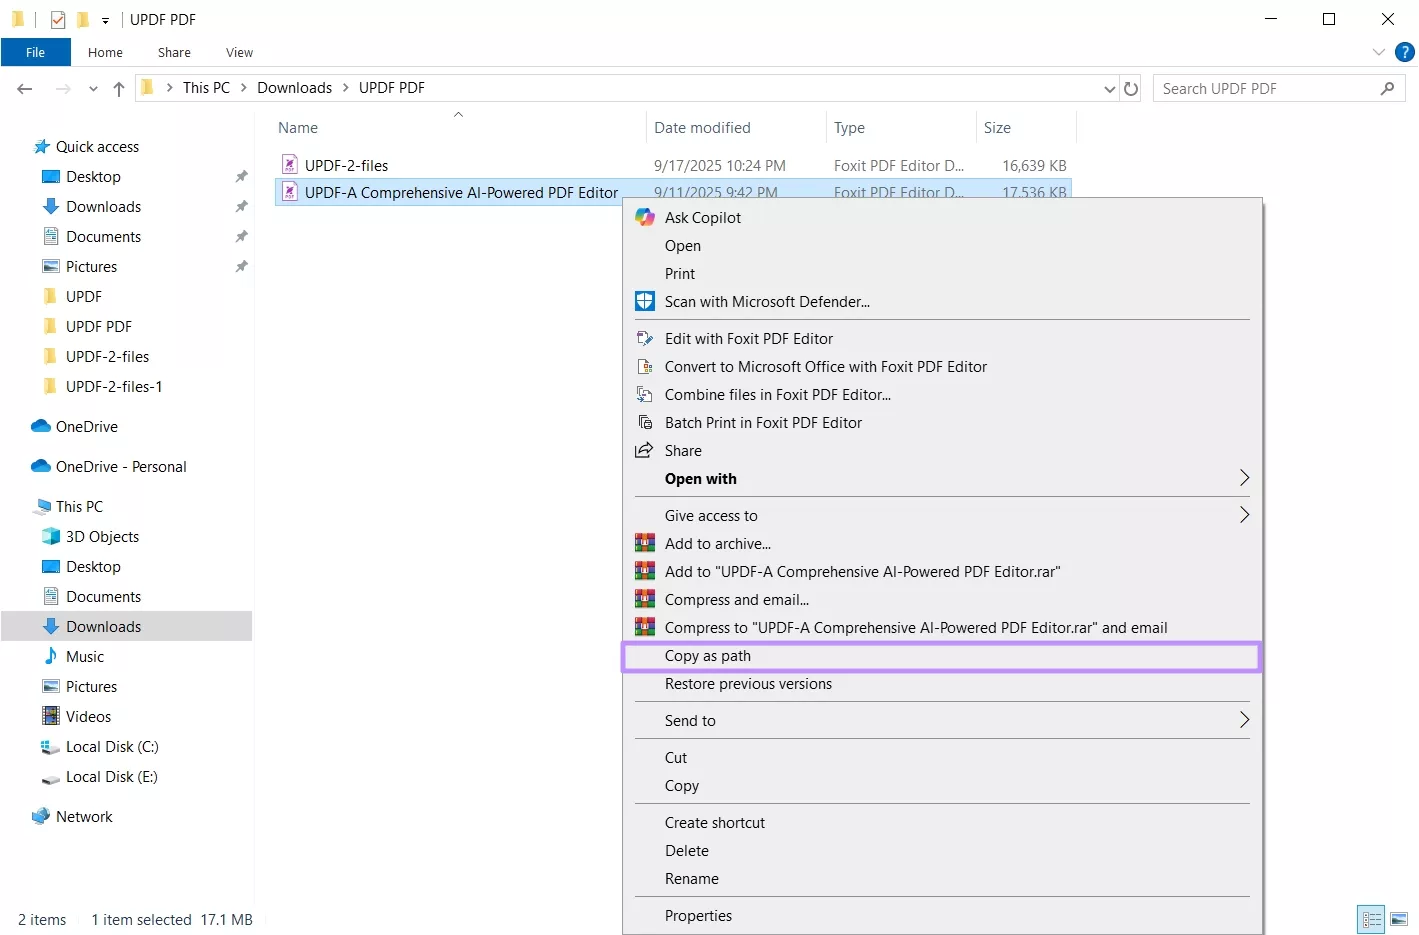Click the PDF icon of UPDF-A Comprehensive file
This screenshot has height=935, width=1419.
pos(290,192)
